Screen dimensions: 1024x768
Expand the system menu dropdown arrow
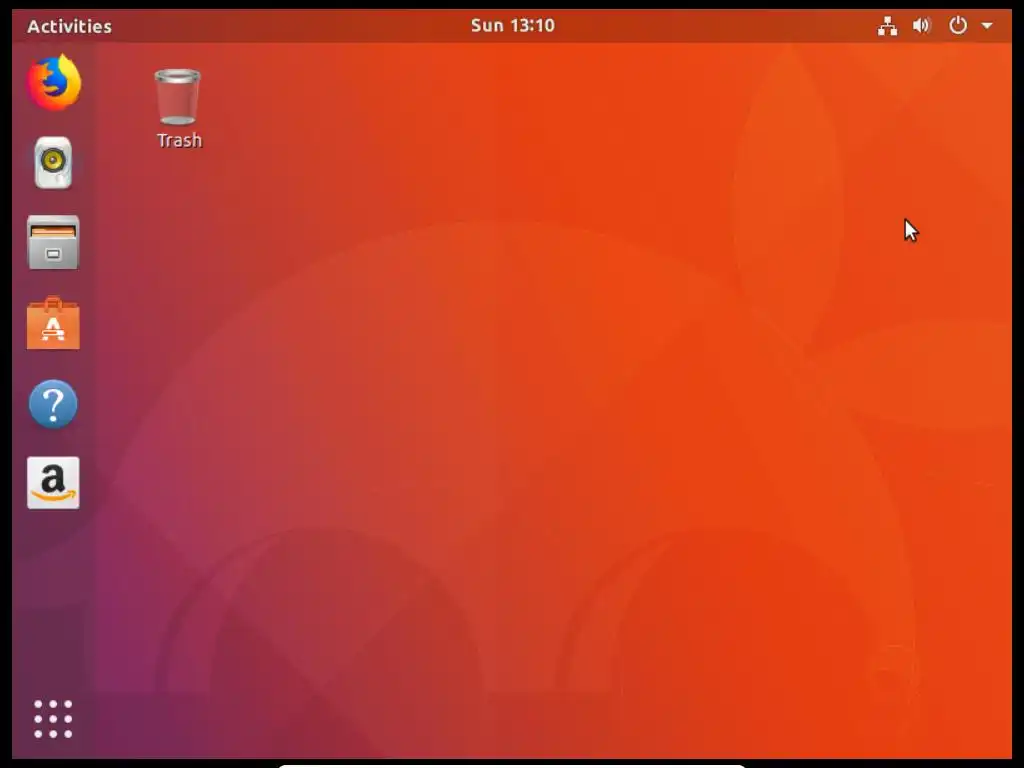pos(987,26)
